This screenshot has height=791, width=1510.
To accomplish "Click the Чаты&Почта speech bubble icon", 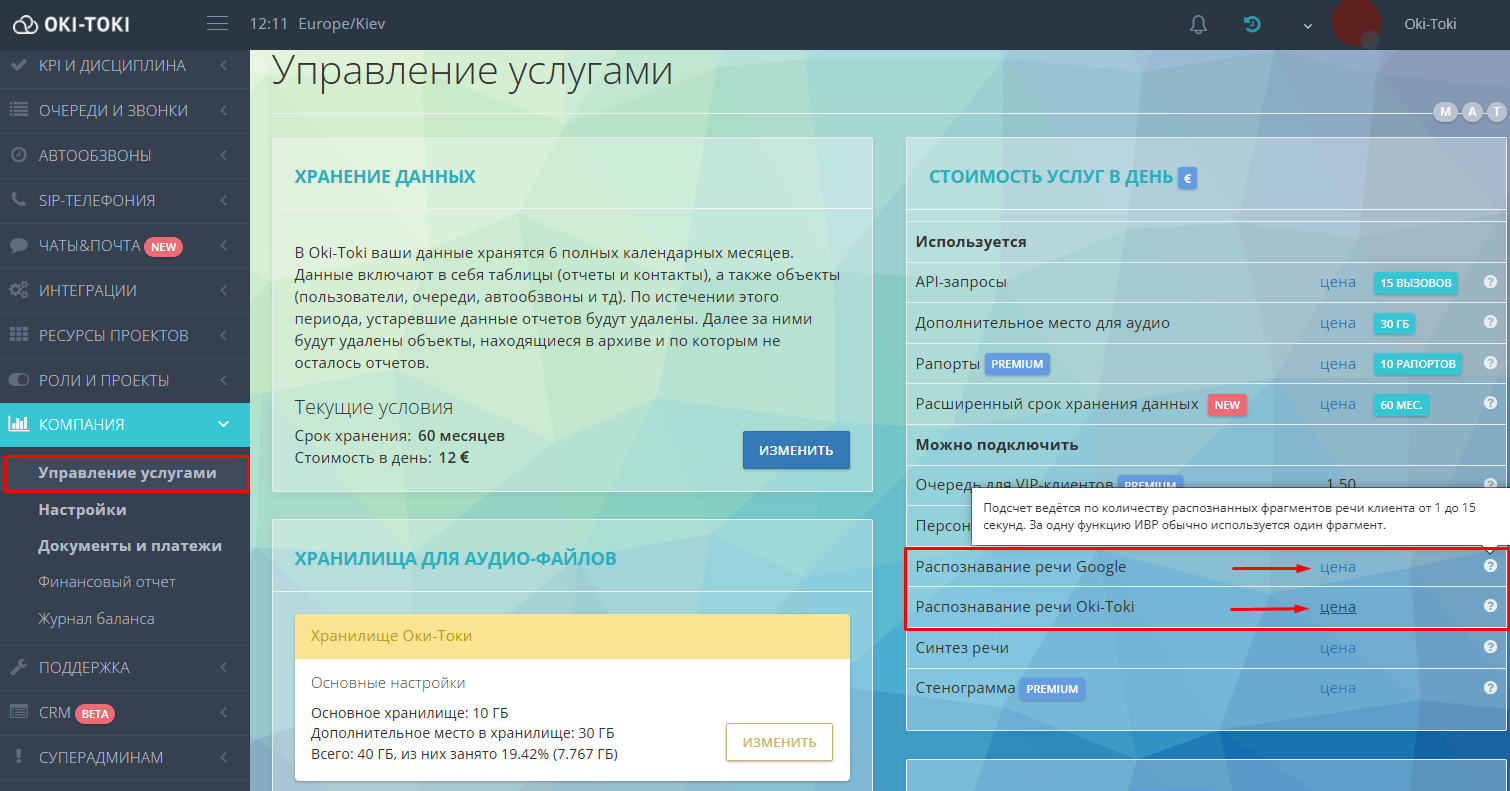I will [18, 245].
